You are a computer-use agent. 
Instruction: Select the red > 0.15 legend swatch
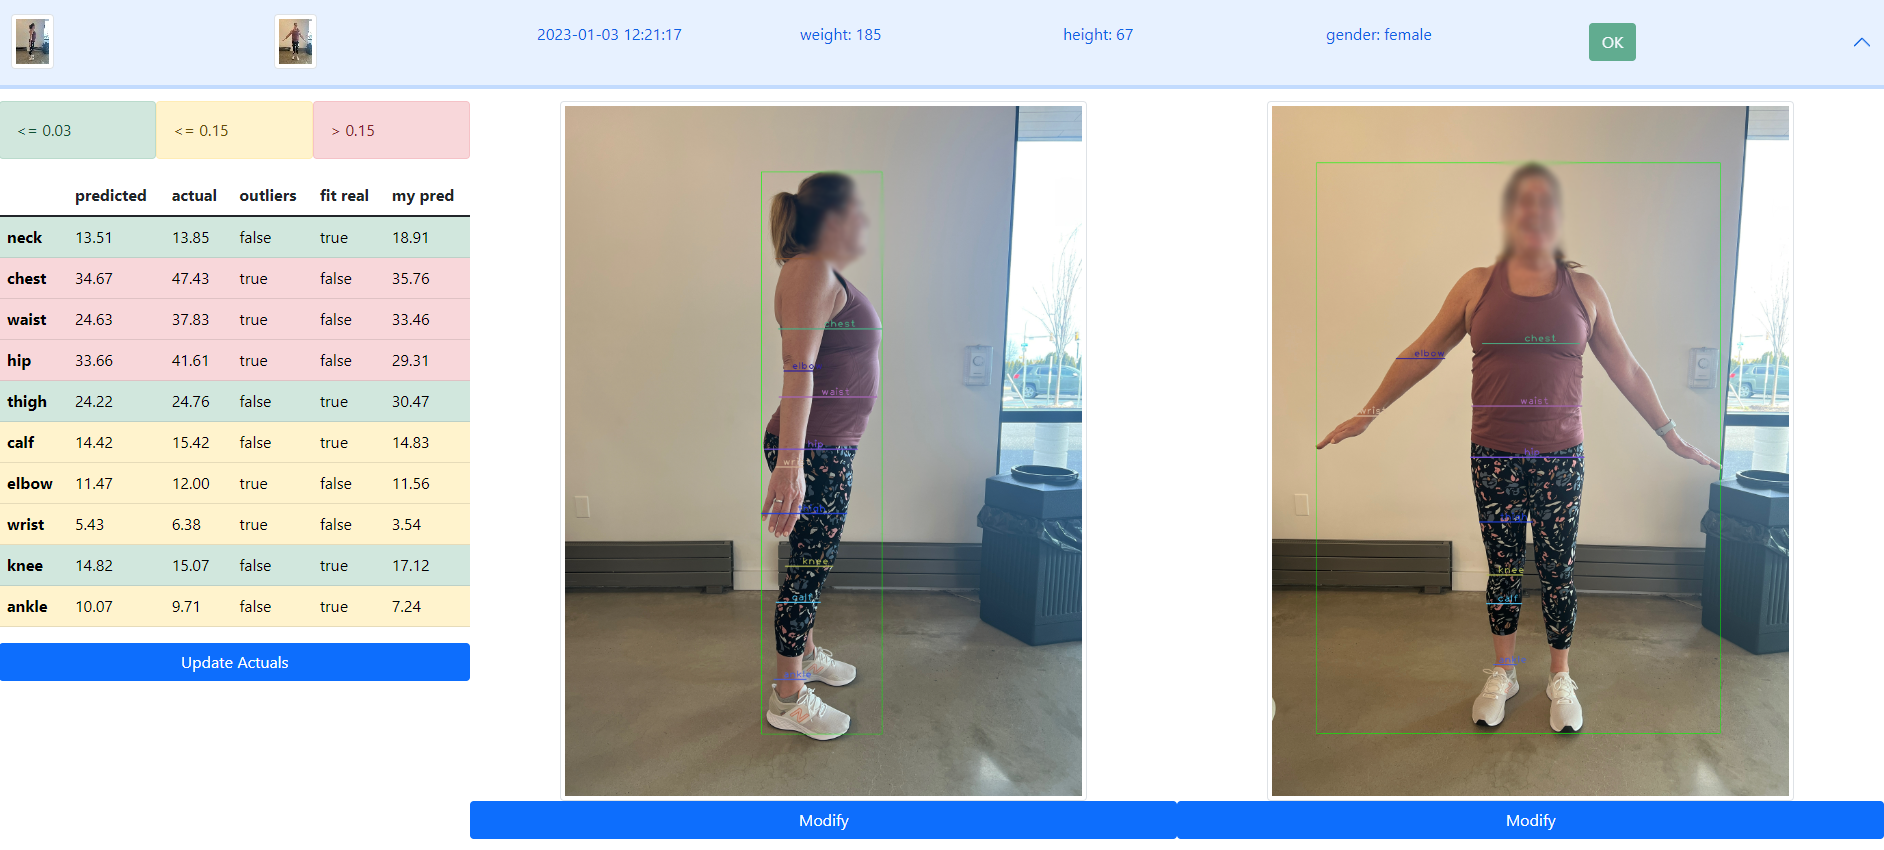pos(391,130)
